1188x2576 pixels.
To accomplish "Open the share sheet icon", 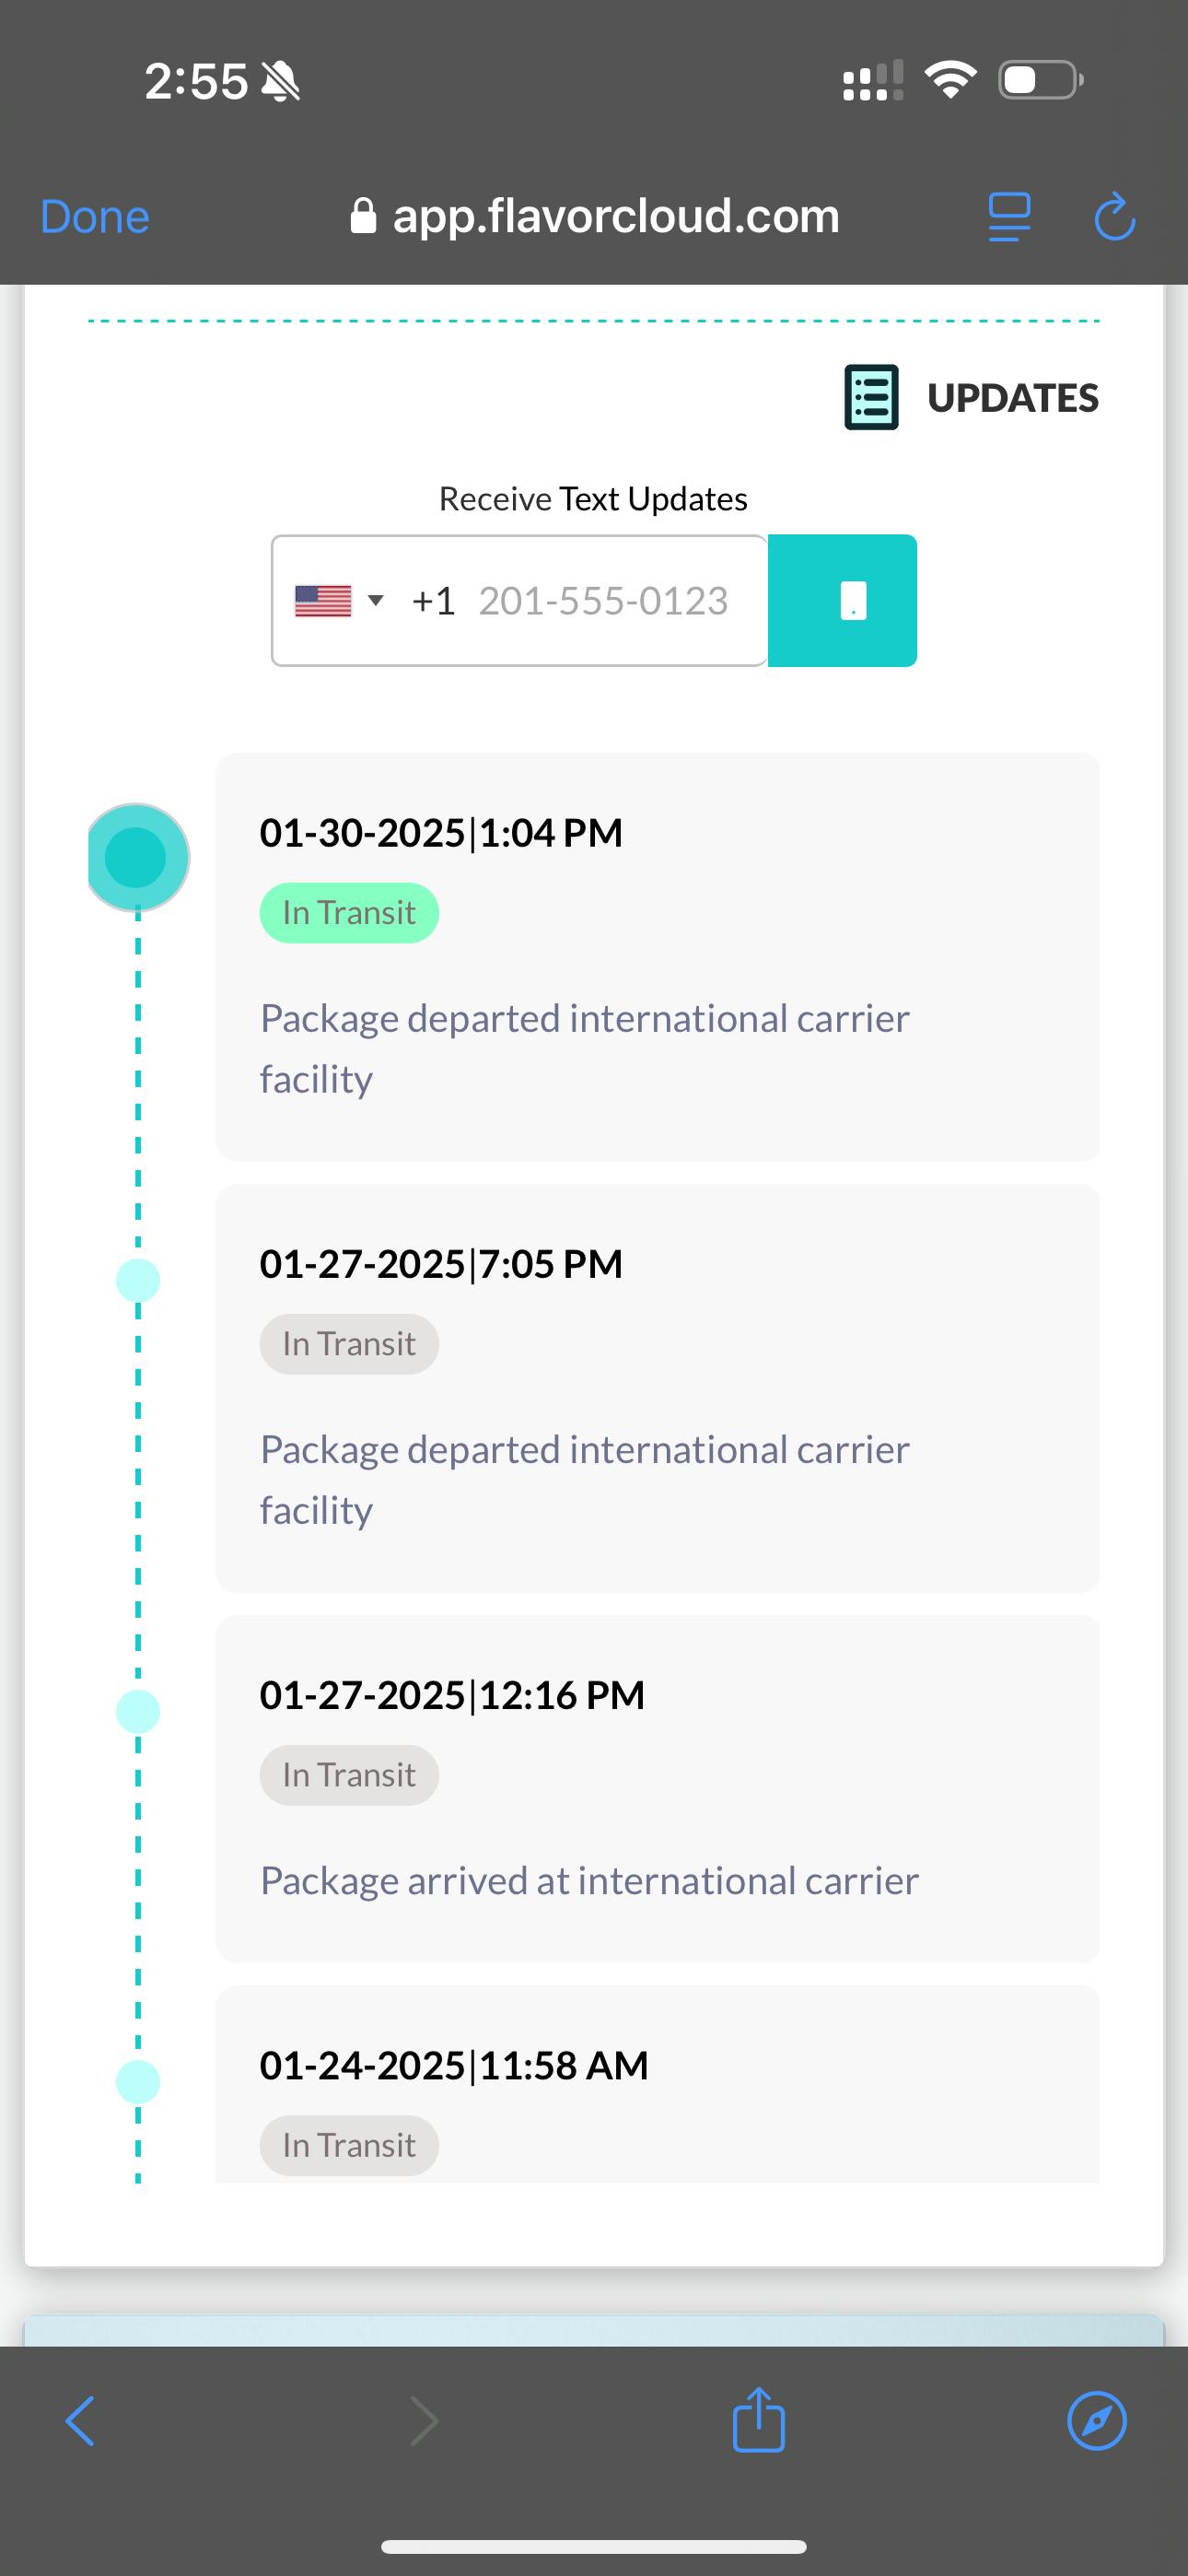I will [x=758, y=2420].
